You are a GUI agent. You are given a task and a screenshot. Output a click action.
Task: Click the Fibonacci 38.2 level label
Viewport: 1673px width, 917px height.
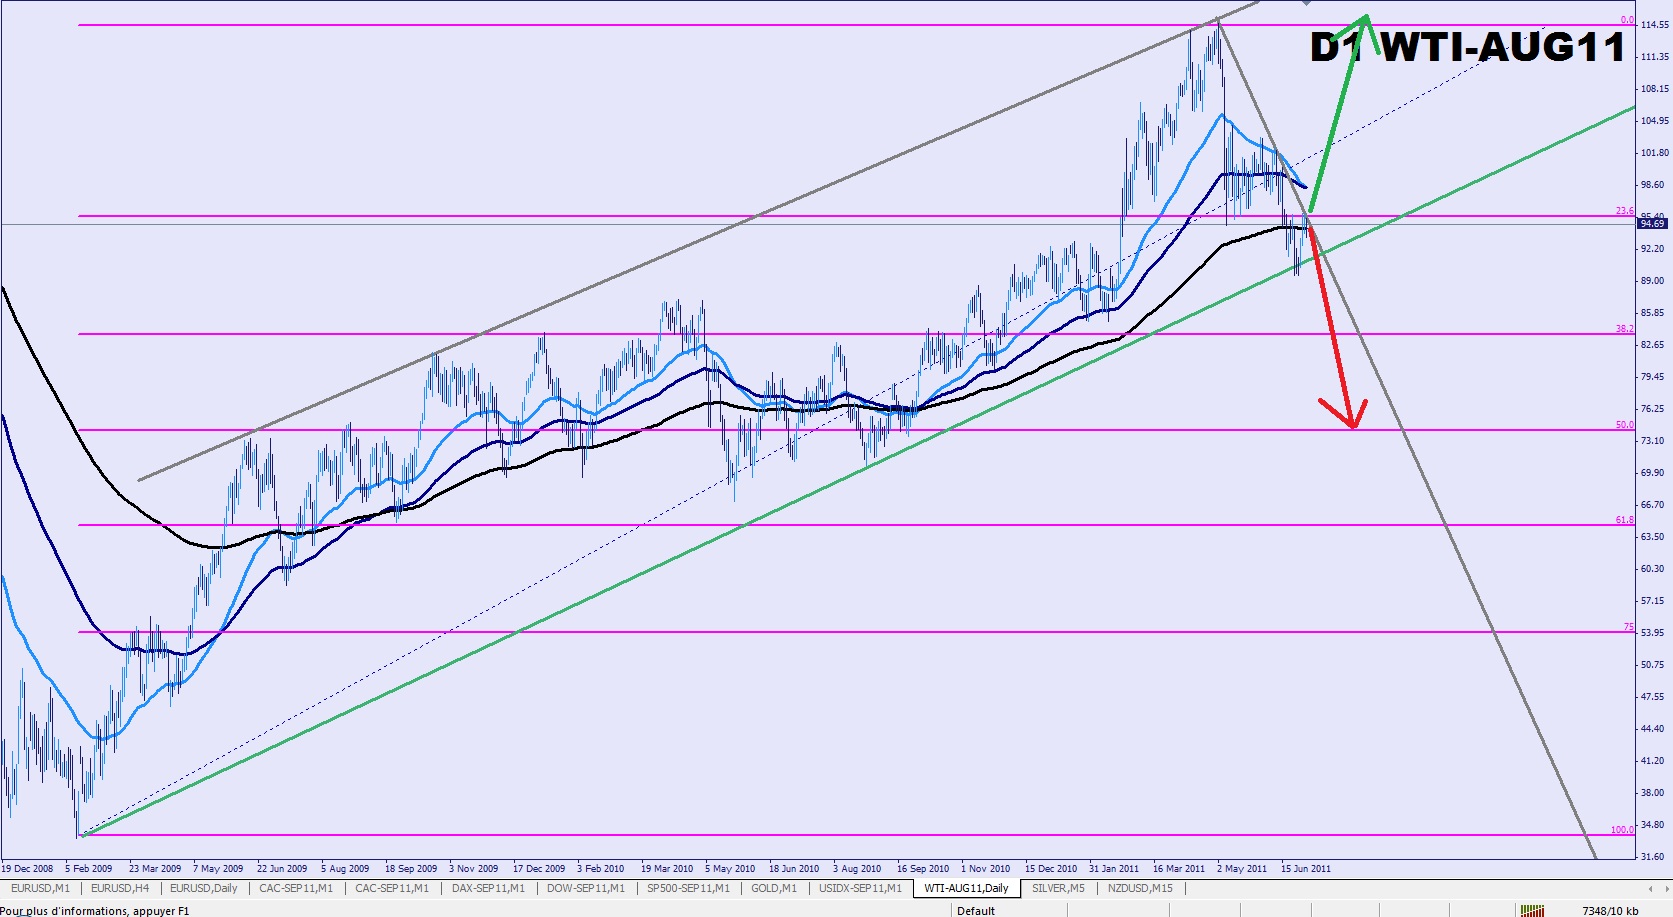pos(1625,329)
